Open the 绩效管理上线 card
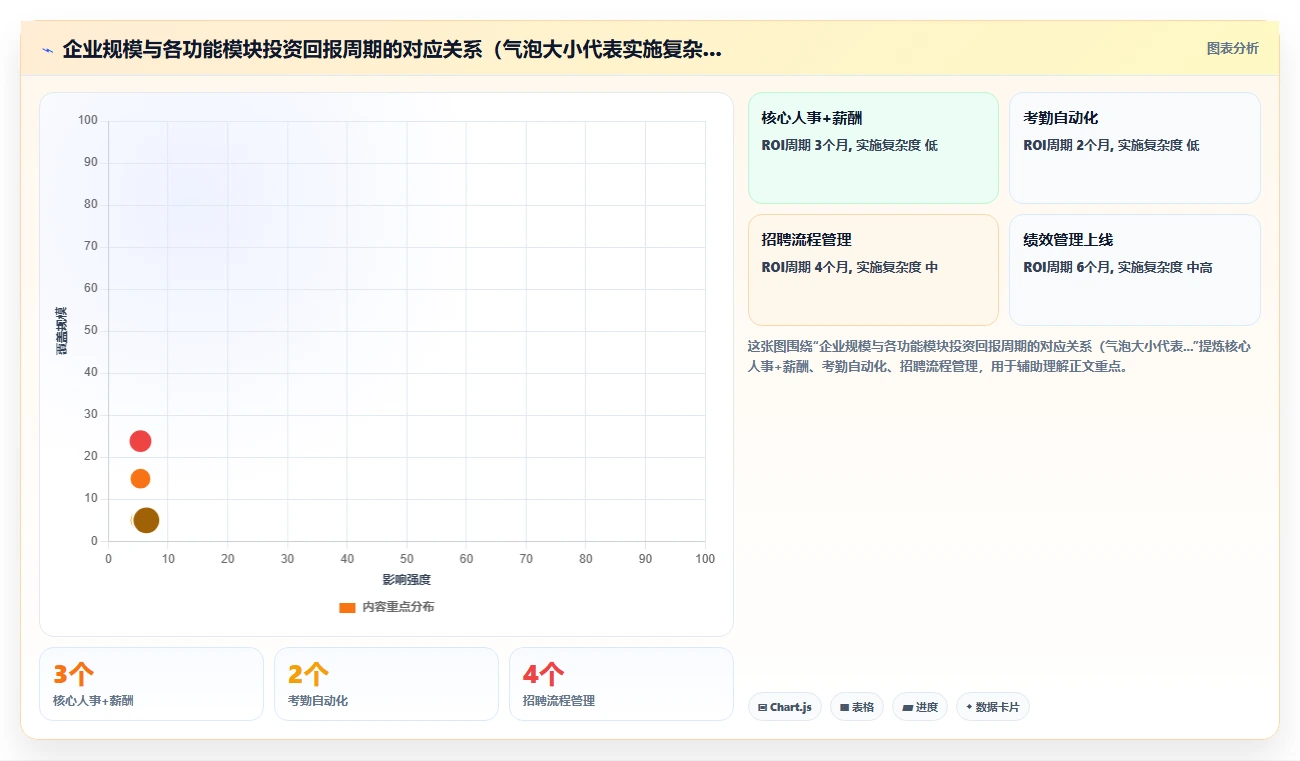Screen dimensions: 1300x761 (x=1135, y=270)
